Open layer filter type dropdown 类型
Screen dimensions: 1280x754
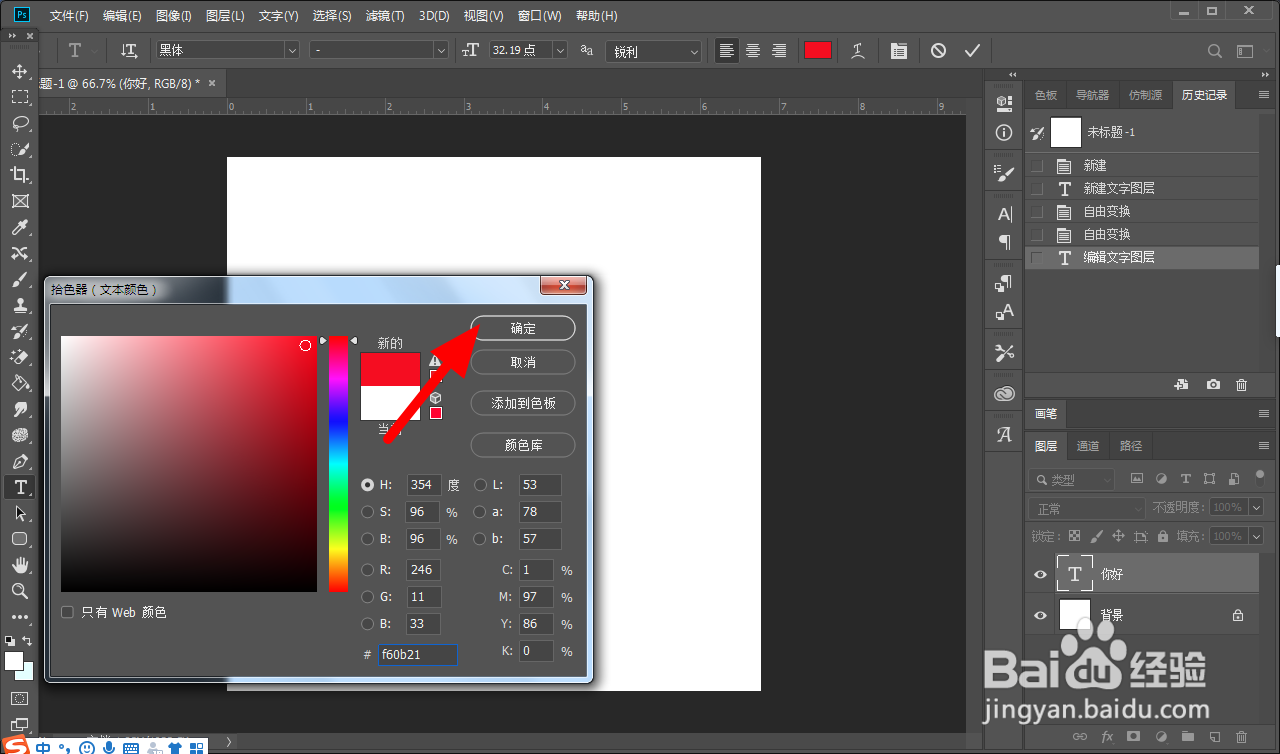(x=1072, y=480)
